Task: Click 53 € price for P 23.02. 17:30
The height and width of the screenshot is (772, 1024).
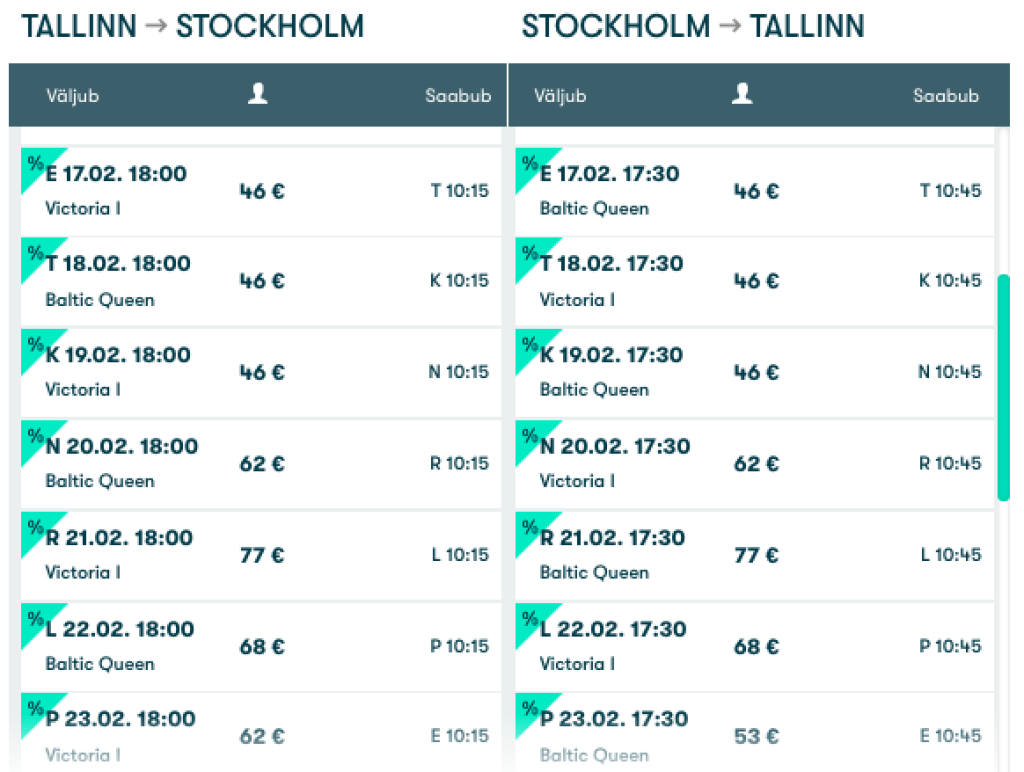Action: coord(756,737)
